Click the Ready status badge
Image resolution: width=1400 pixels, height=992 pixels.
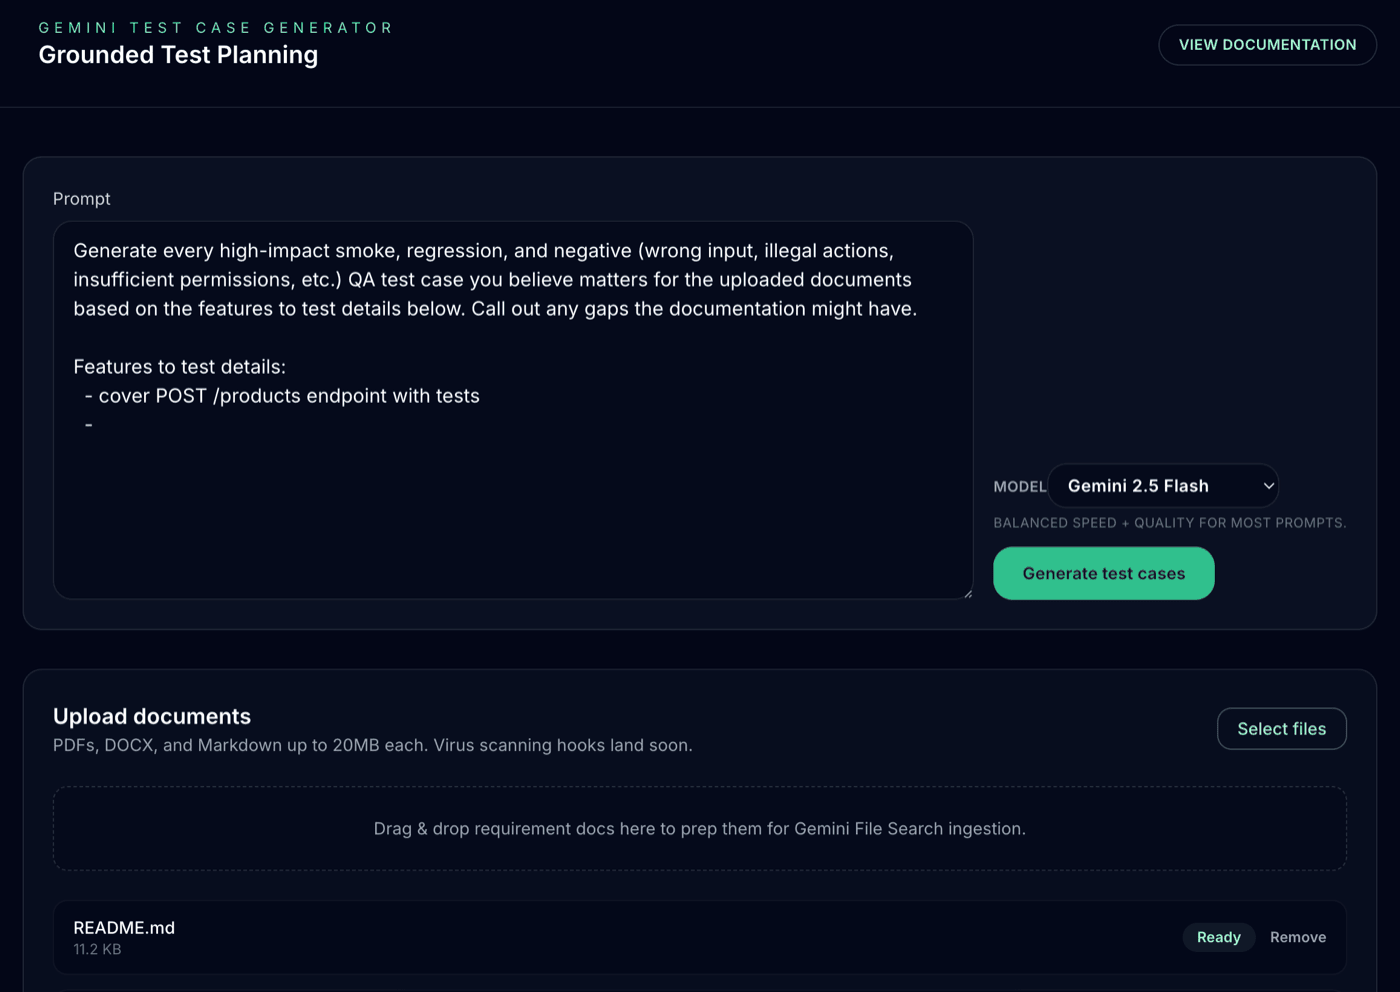click(1218, 937)
